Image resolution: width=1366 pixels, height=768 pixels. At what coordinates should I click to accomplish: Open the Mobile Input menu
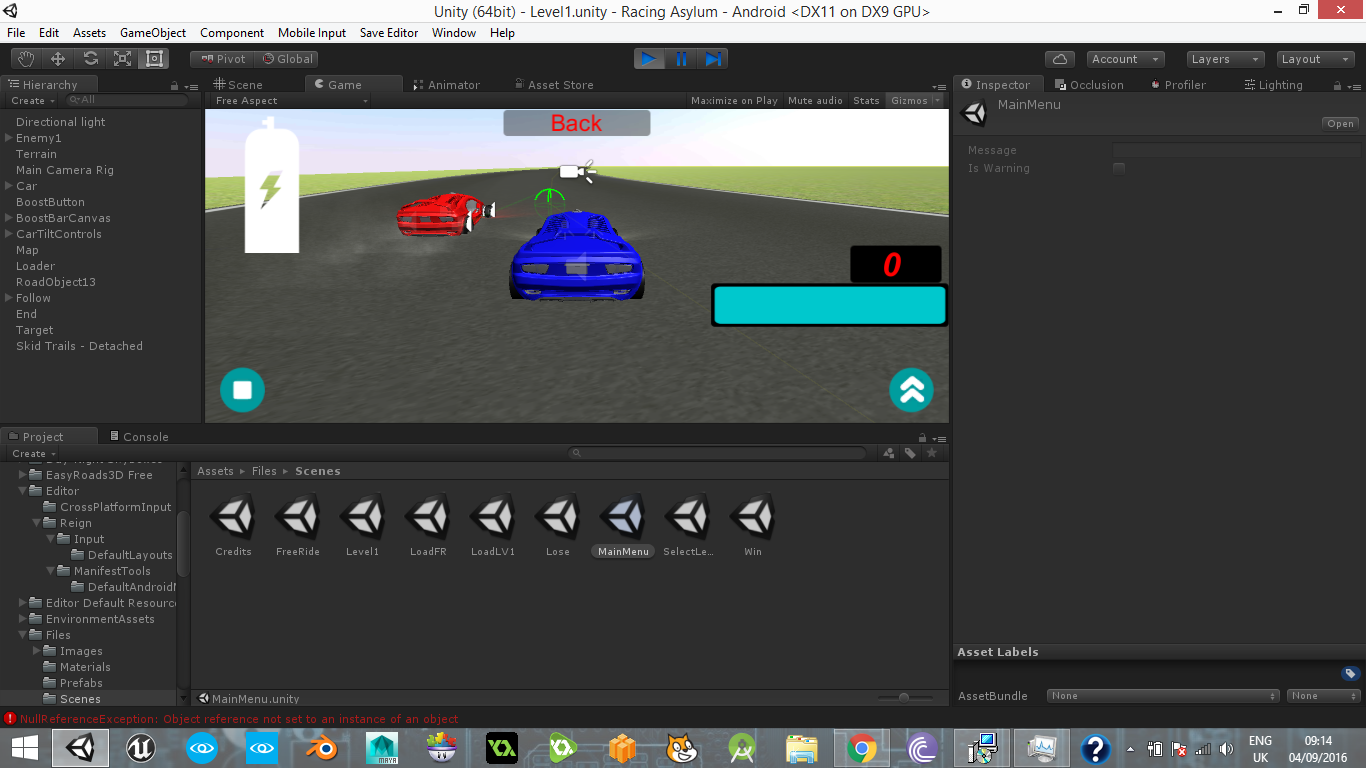pyautogui.click(x=312, y=33)
